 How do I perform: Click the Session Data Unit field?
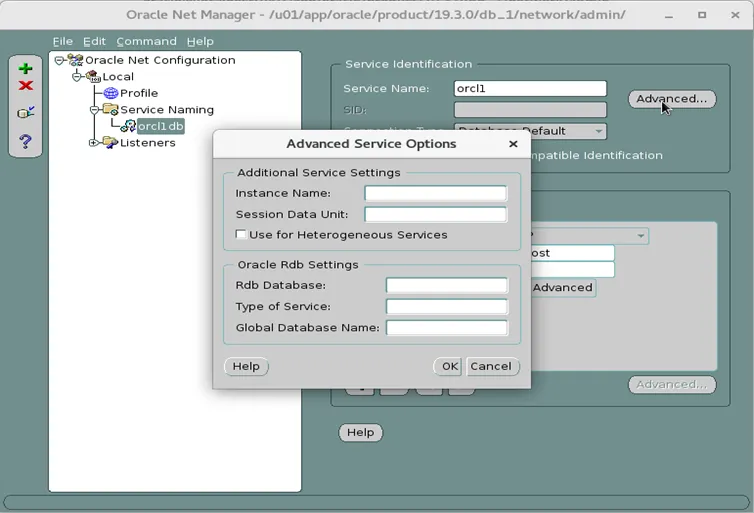click(435, 214)
